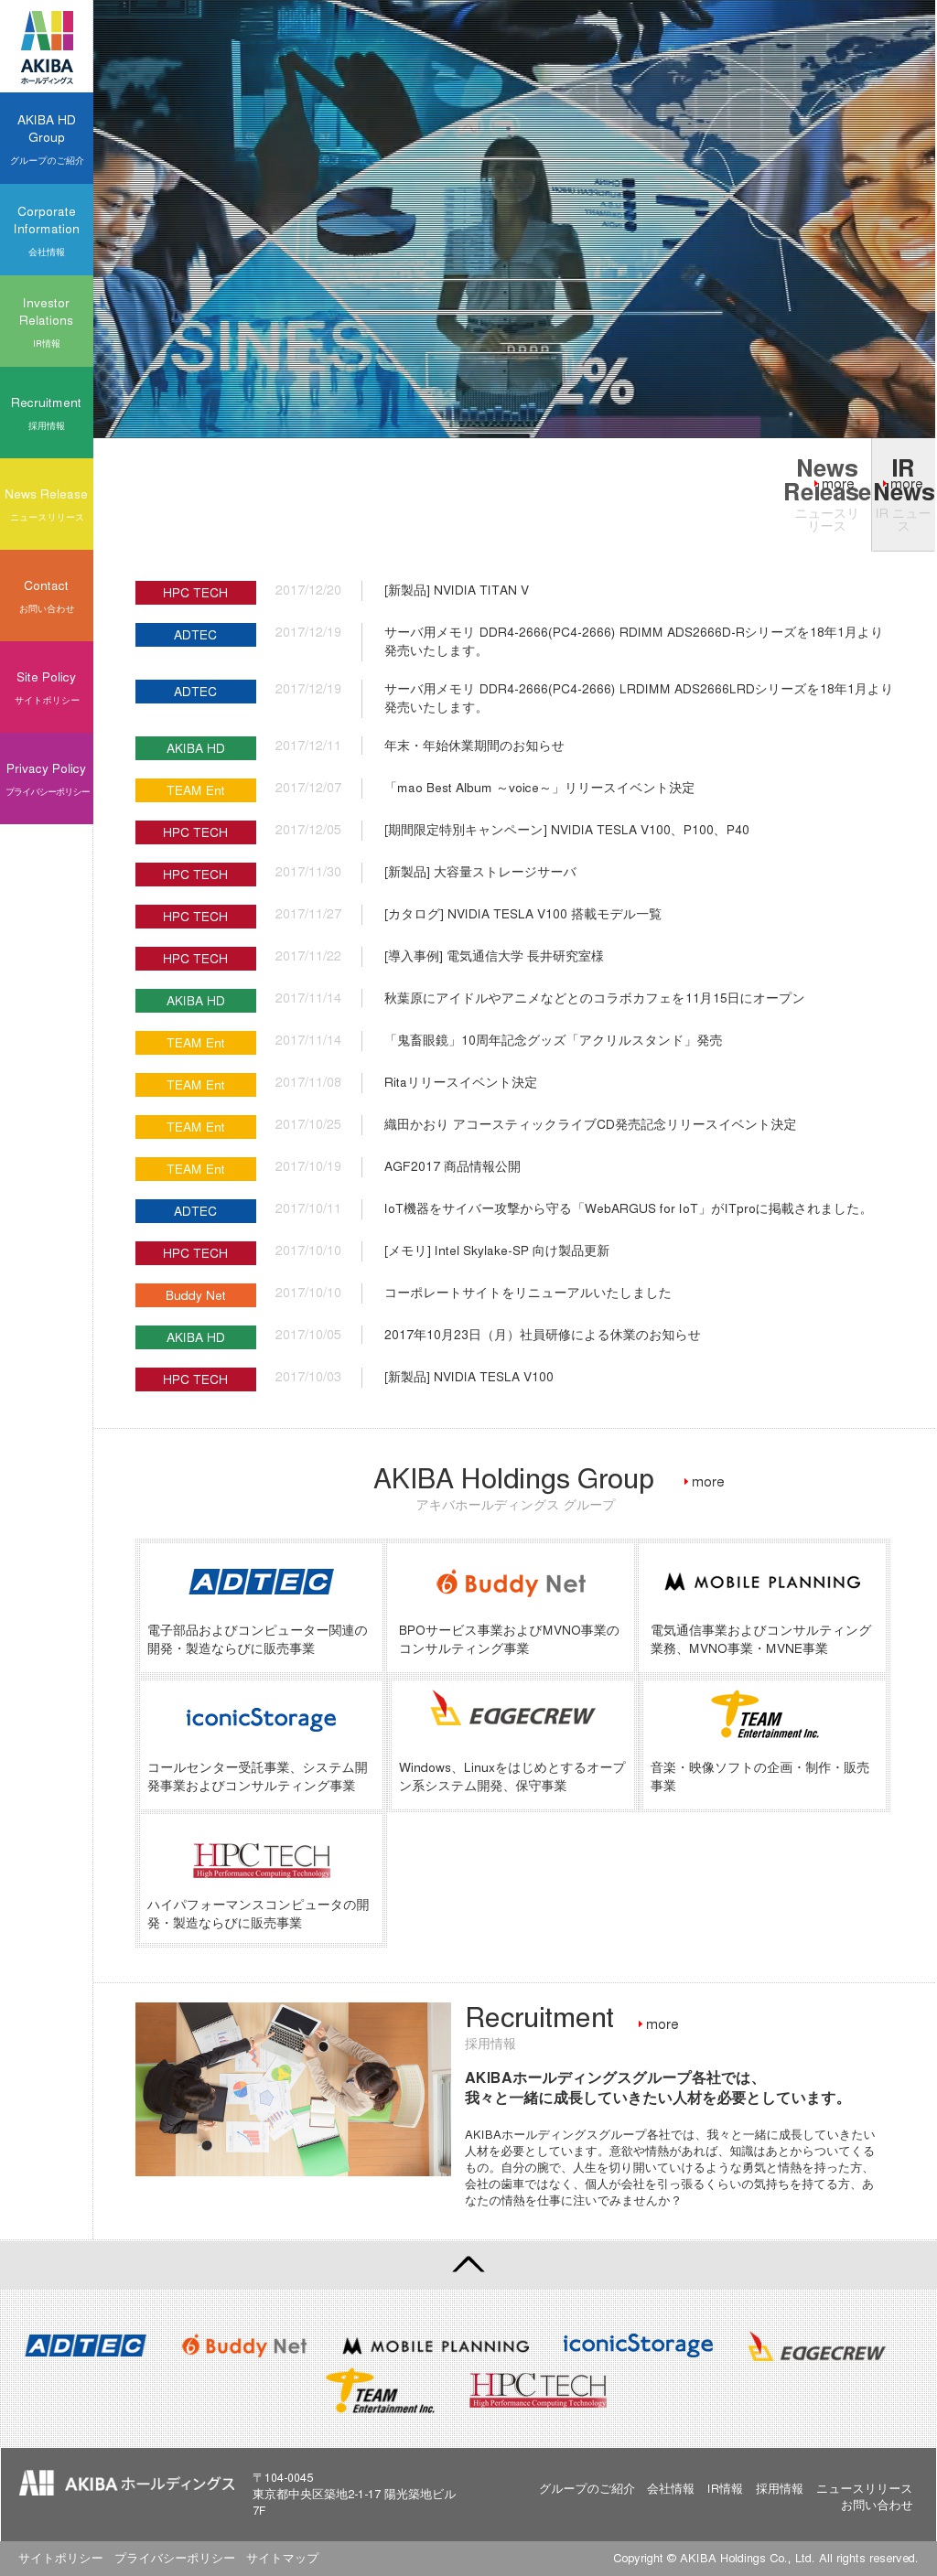Open Rita release event news item
Screen dimensions: 937x2576
pyautogui.click(x=461, y=1082)
